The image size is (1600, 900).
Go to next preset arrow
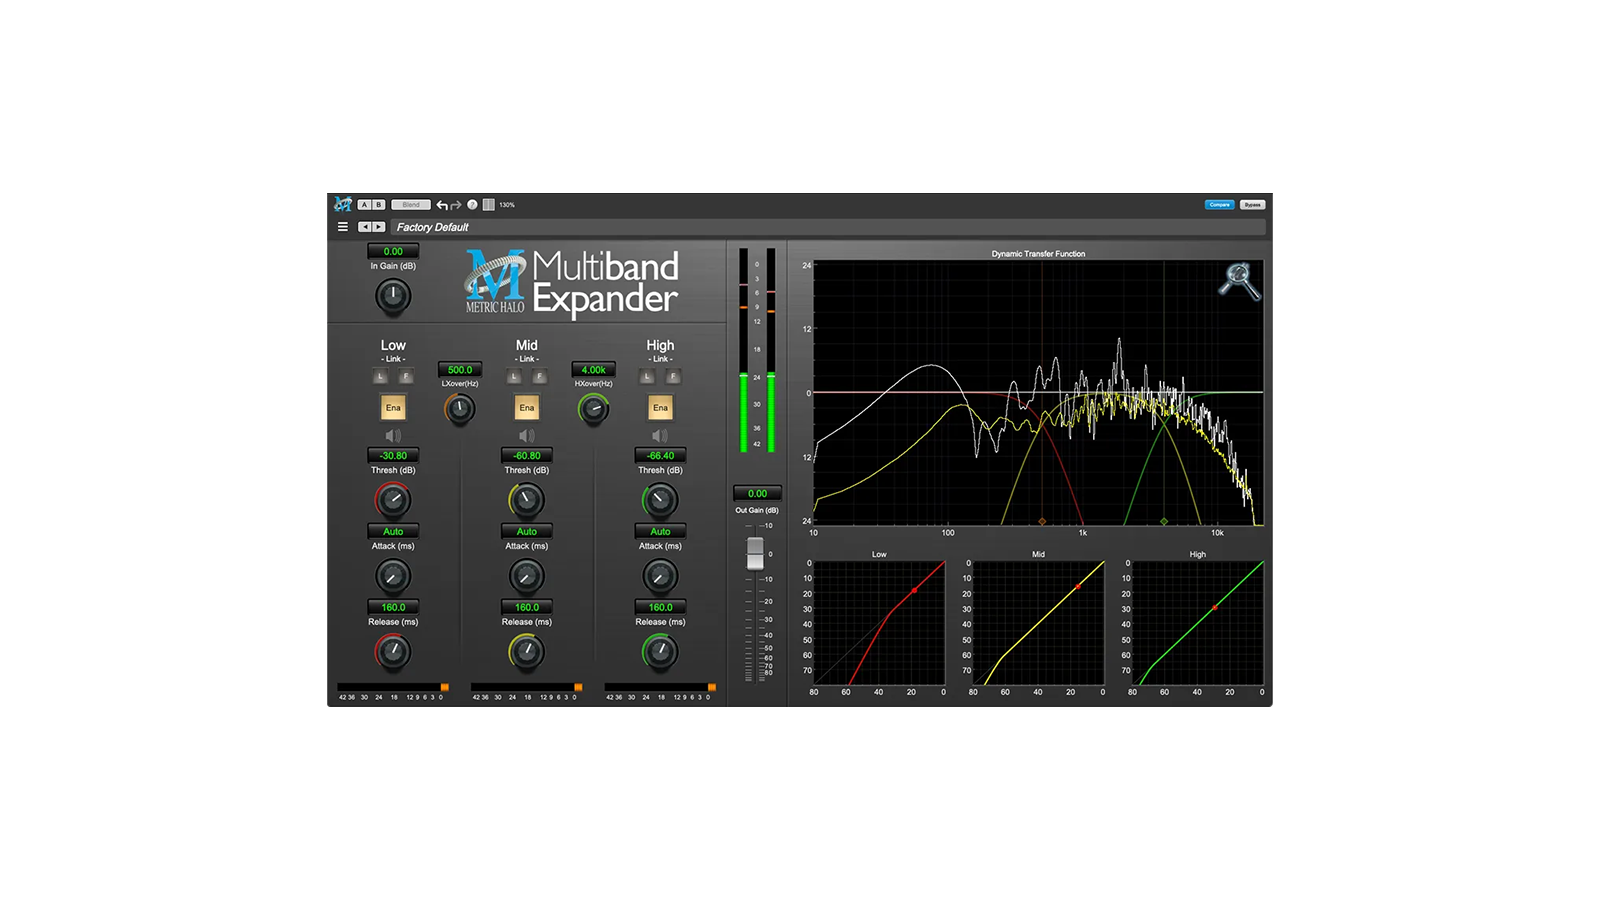click(x=379, y=227)
